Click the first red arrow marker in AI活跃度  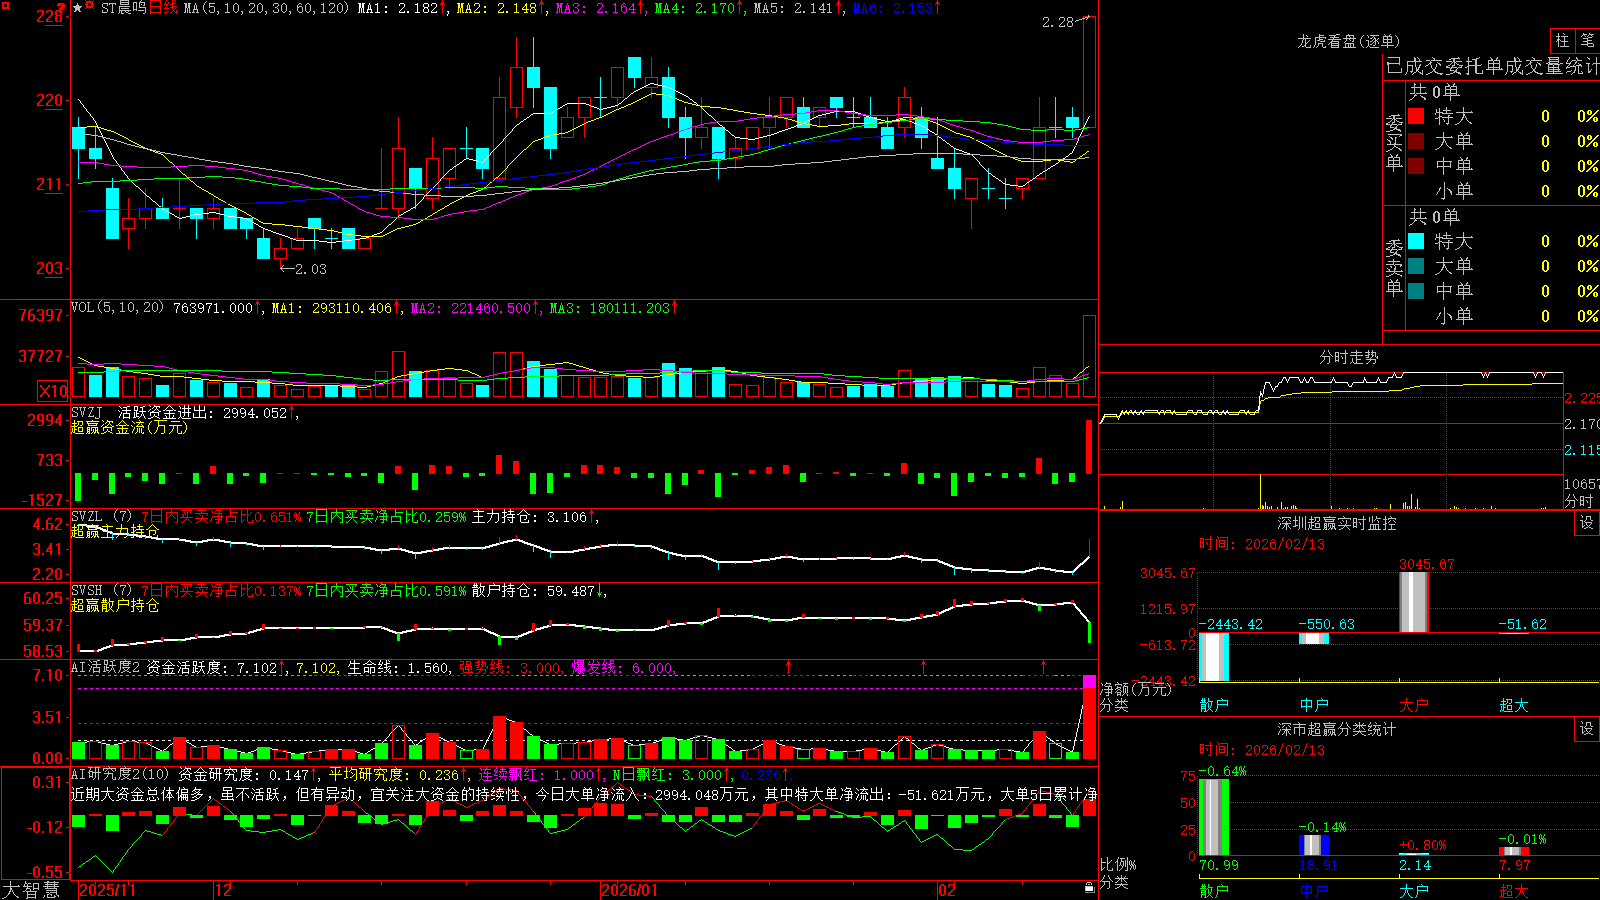click(788, 666)
